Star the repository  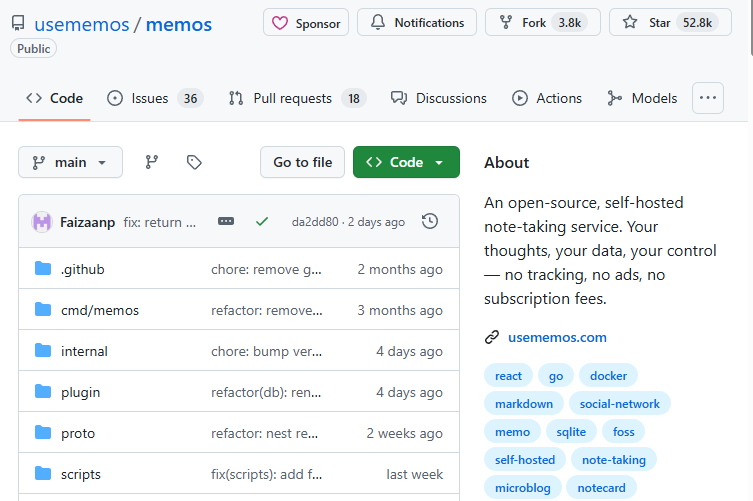coord(670,23)
